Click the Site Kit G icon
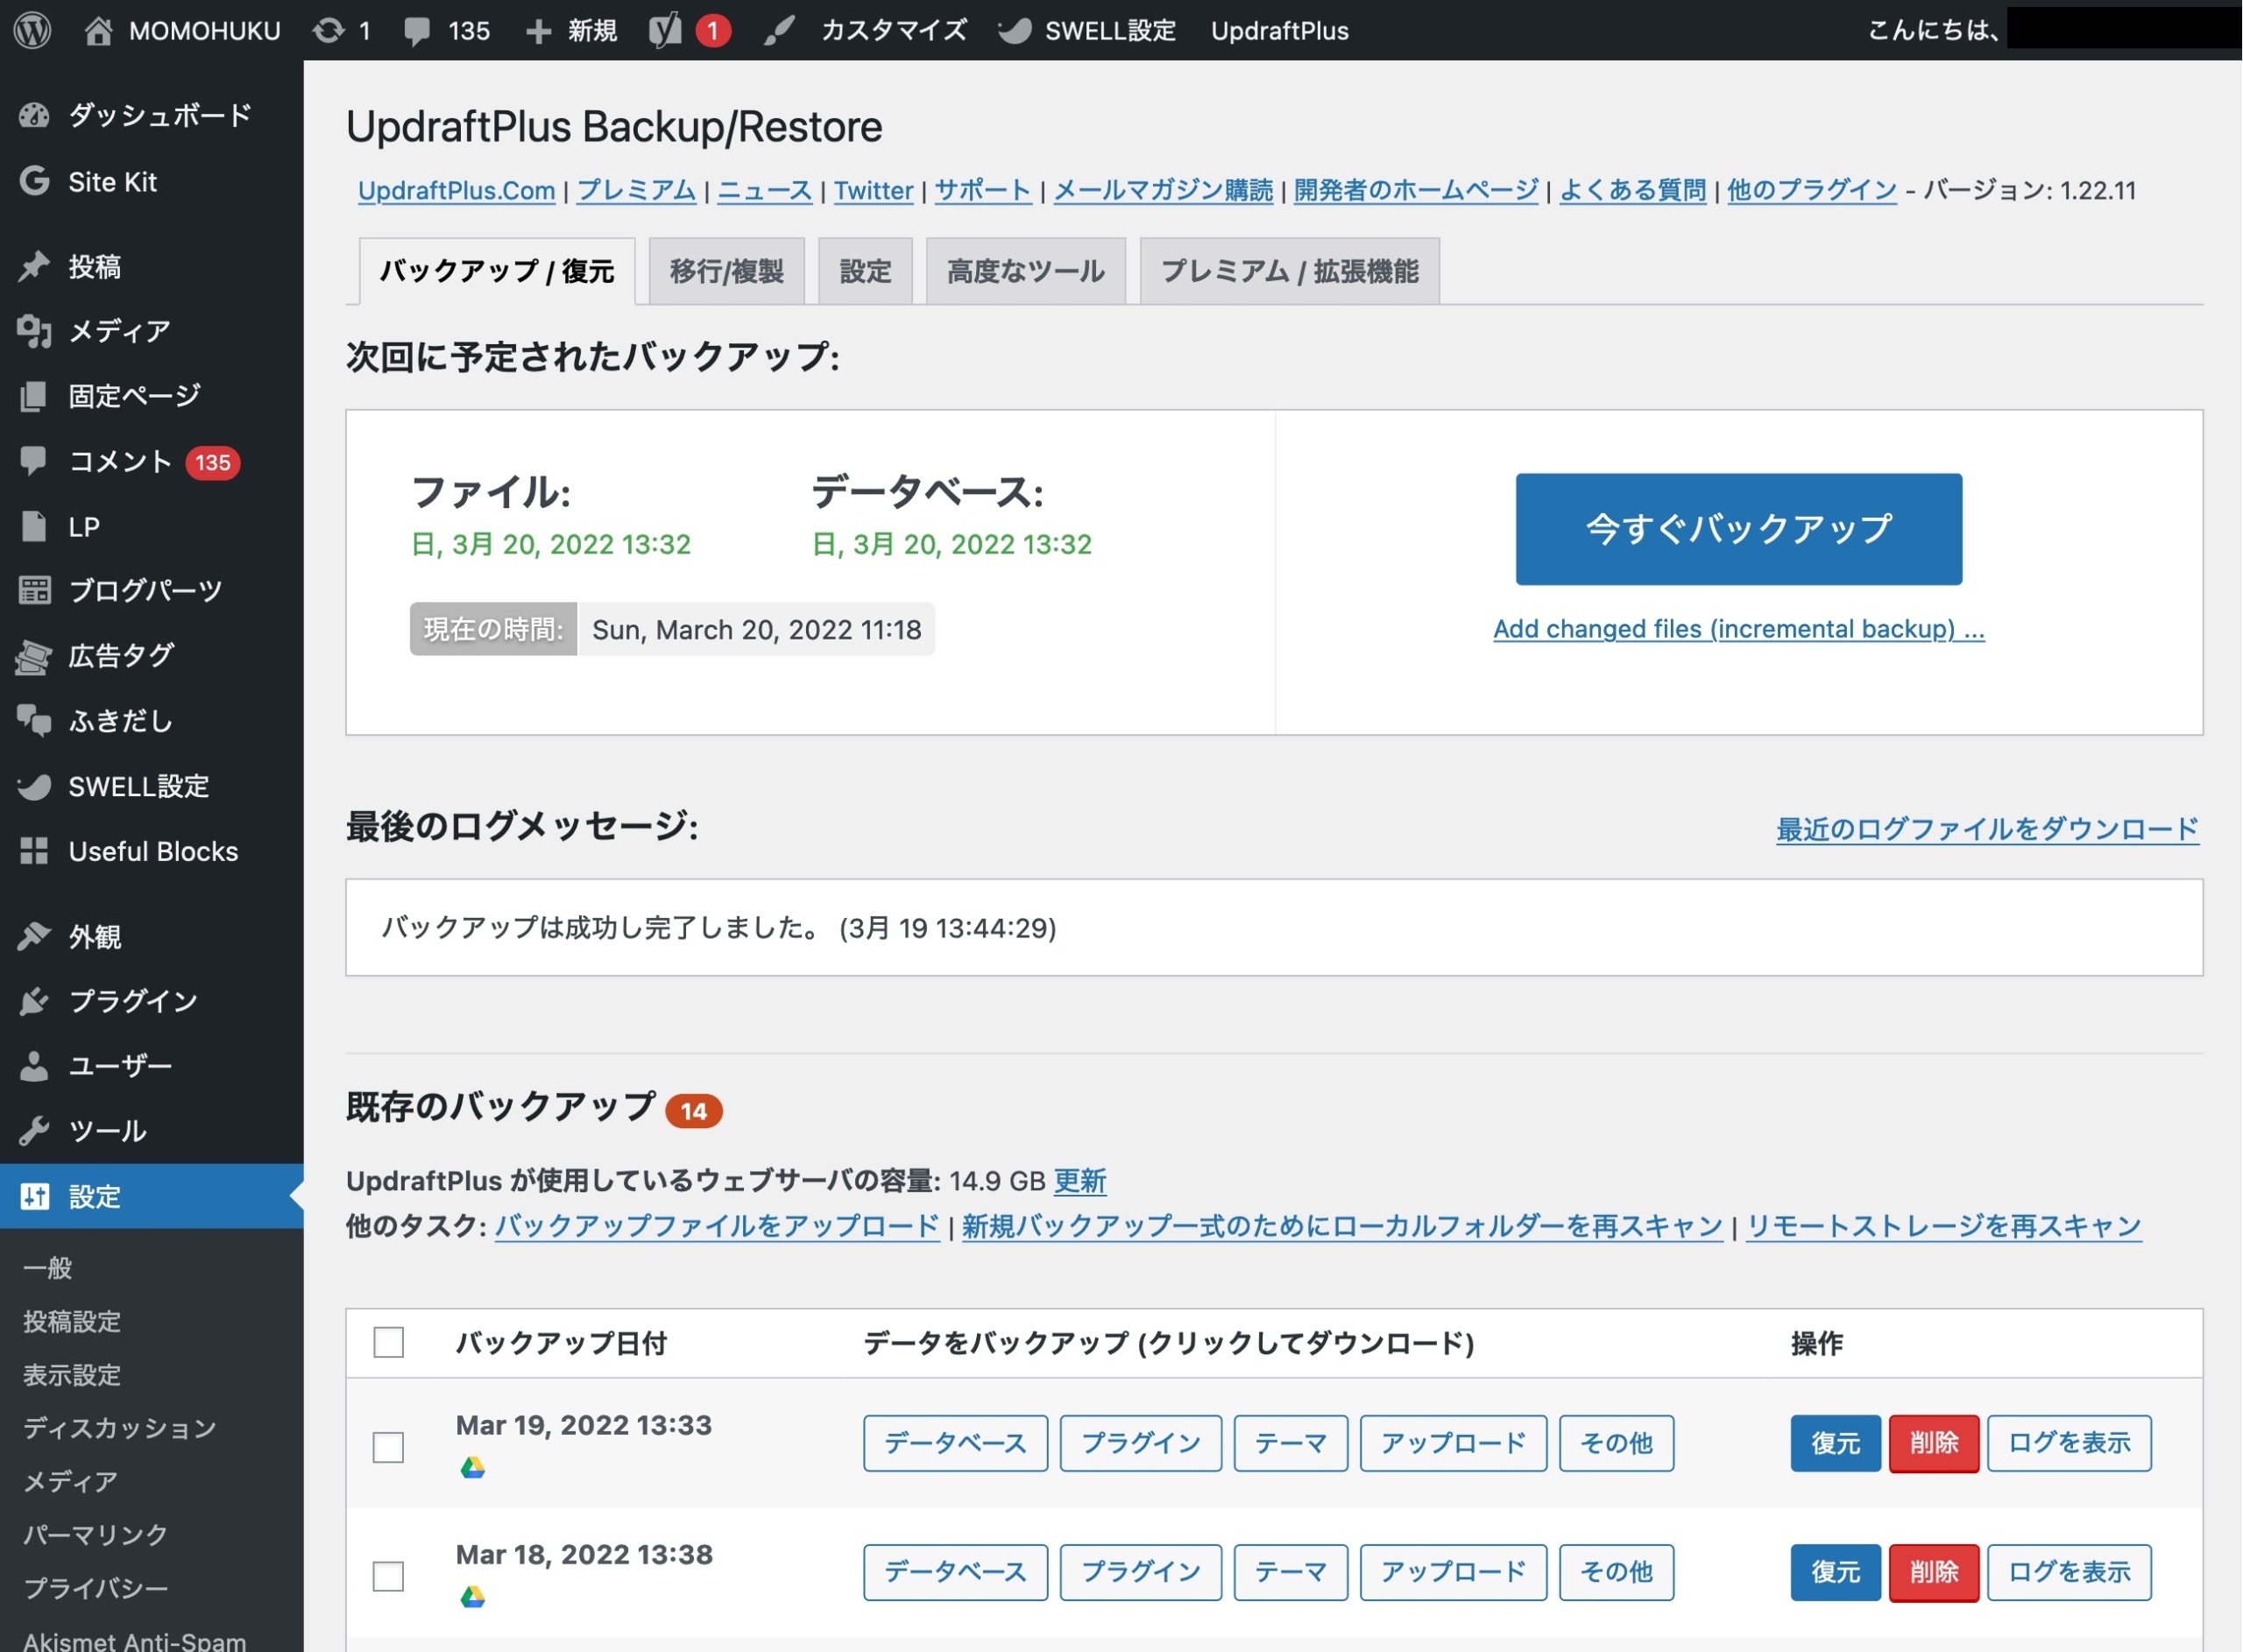 coord(34,181)
